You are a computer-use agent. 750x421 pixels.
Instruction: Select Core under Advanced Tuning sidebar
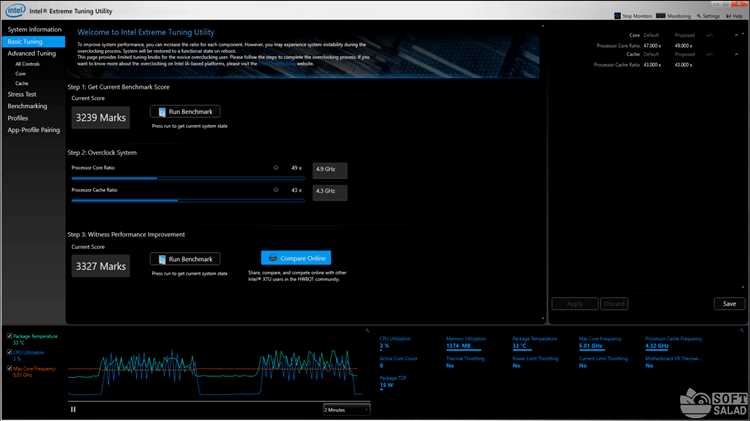(20, 74)
